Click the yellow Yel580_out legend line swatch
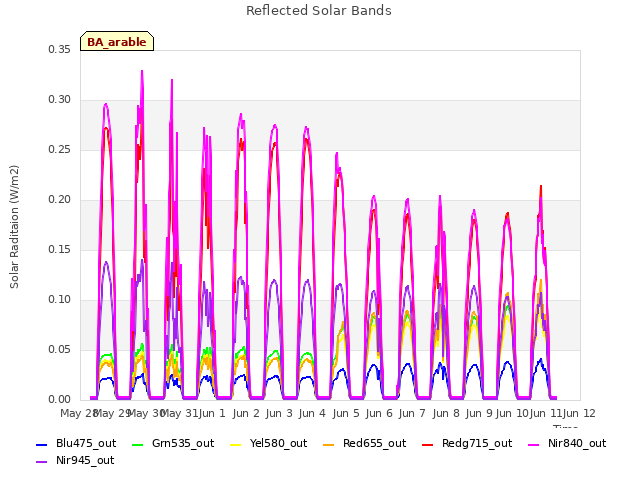Screen dimensions: 640x480 [236, 444]
